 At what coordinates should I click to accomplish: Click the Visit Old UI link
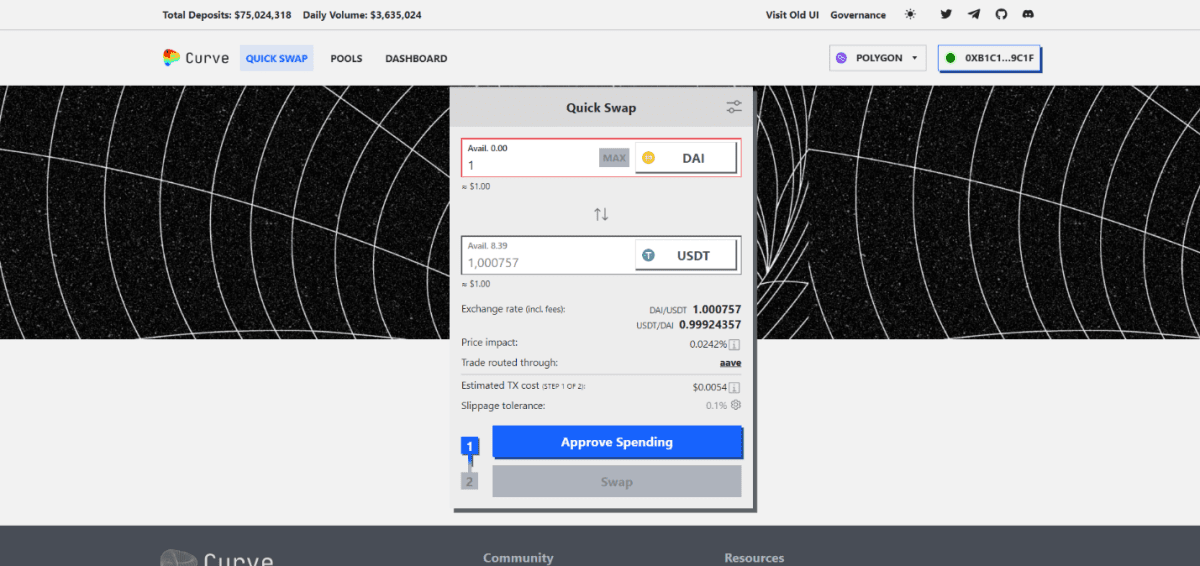pos(792,15)
